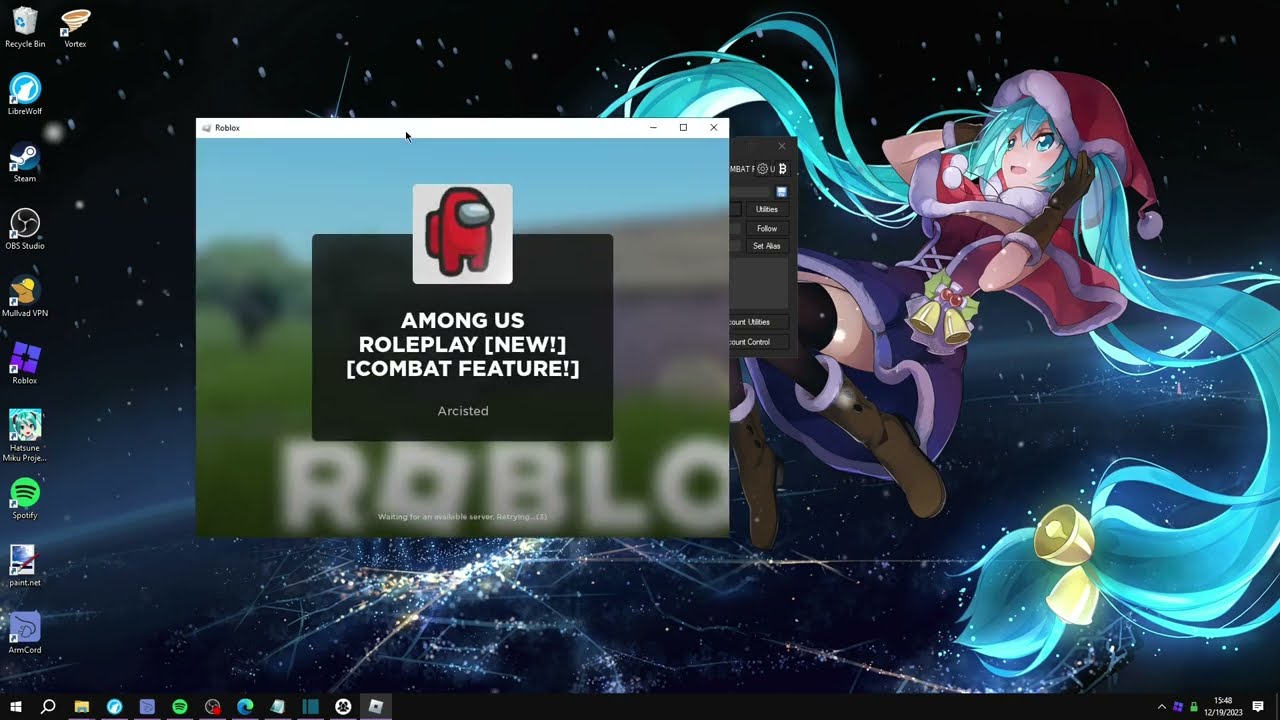1280x720 pixels.
Task: Click the Settings gear in the background tool window
Action: [x=762, y=169]
